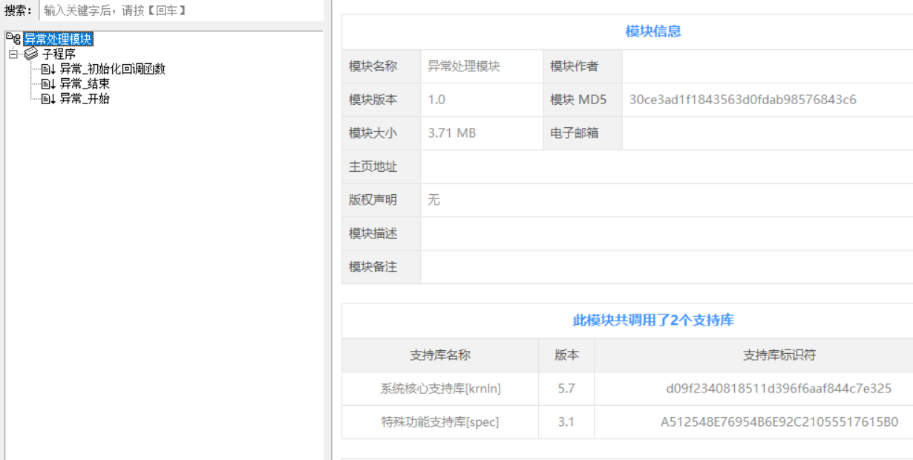Select the 异常_结束 subroutine label

[84, 84]
